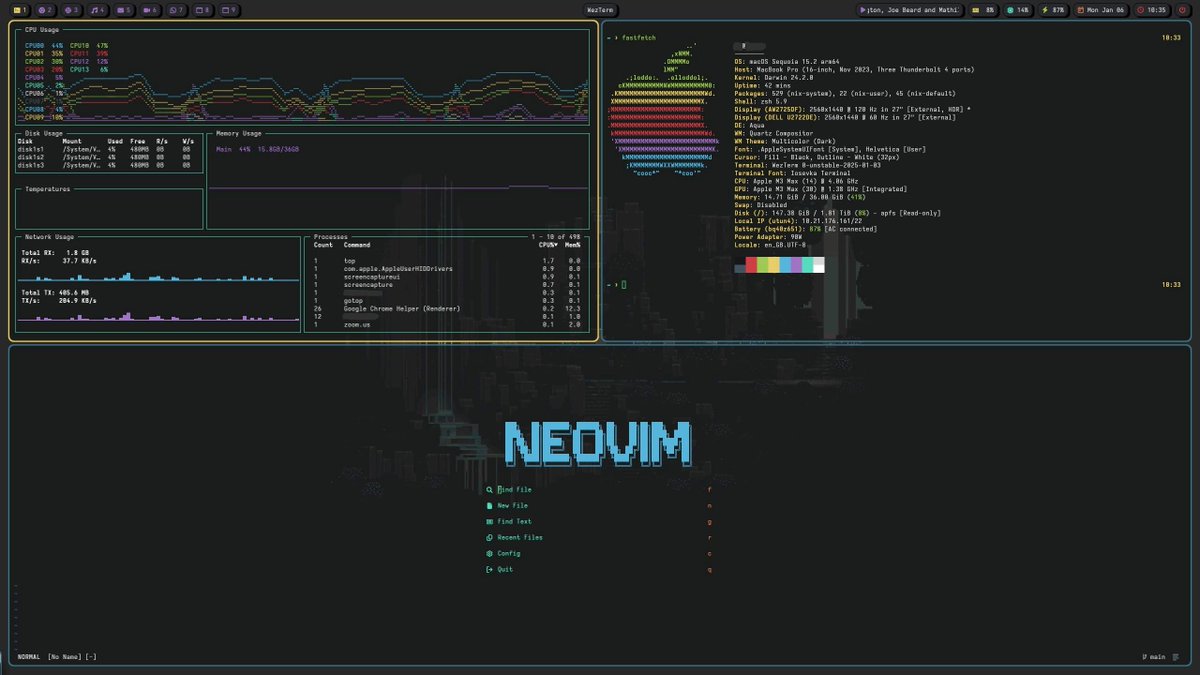1200x675 pixels.
Task: Click the 'Recent Files' label in Neovim dashboard
Action: (520, 537)
